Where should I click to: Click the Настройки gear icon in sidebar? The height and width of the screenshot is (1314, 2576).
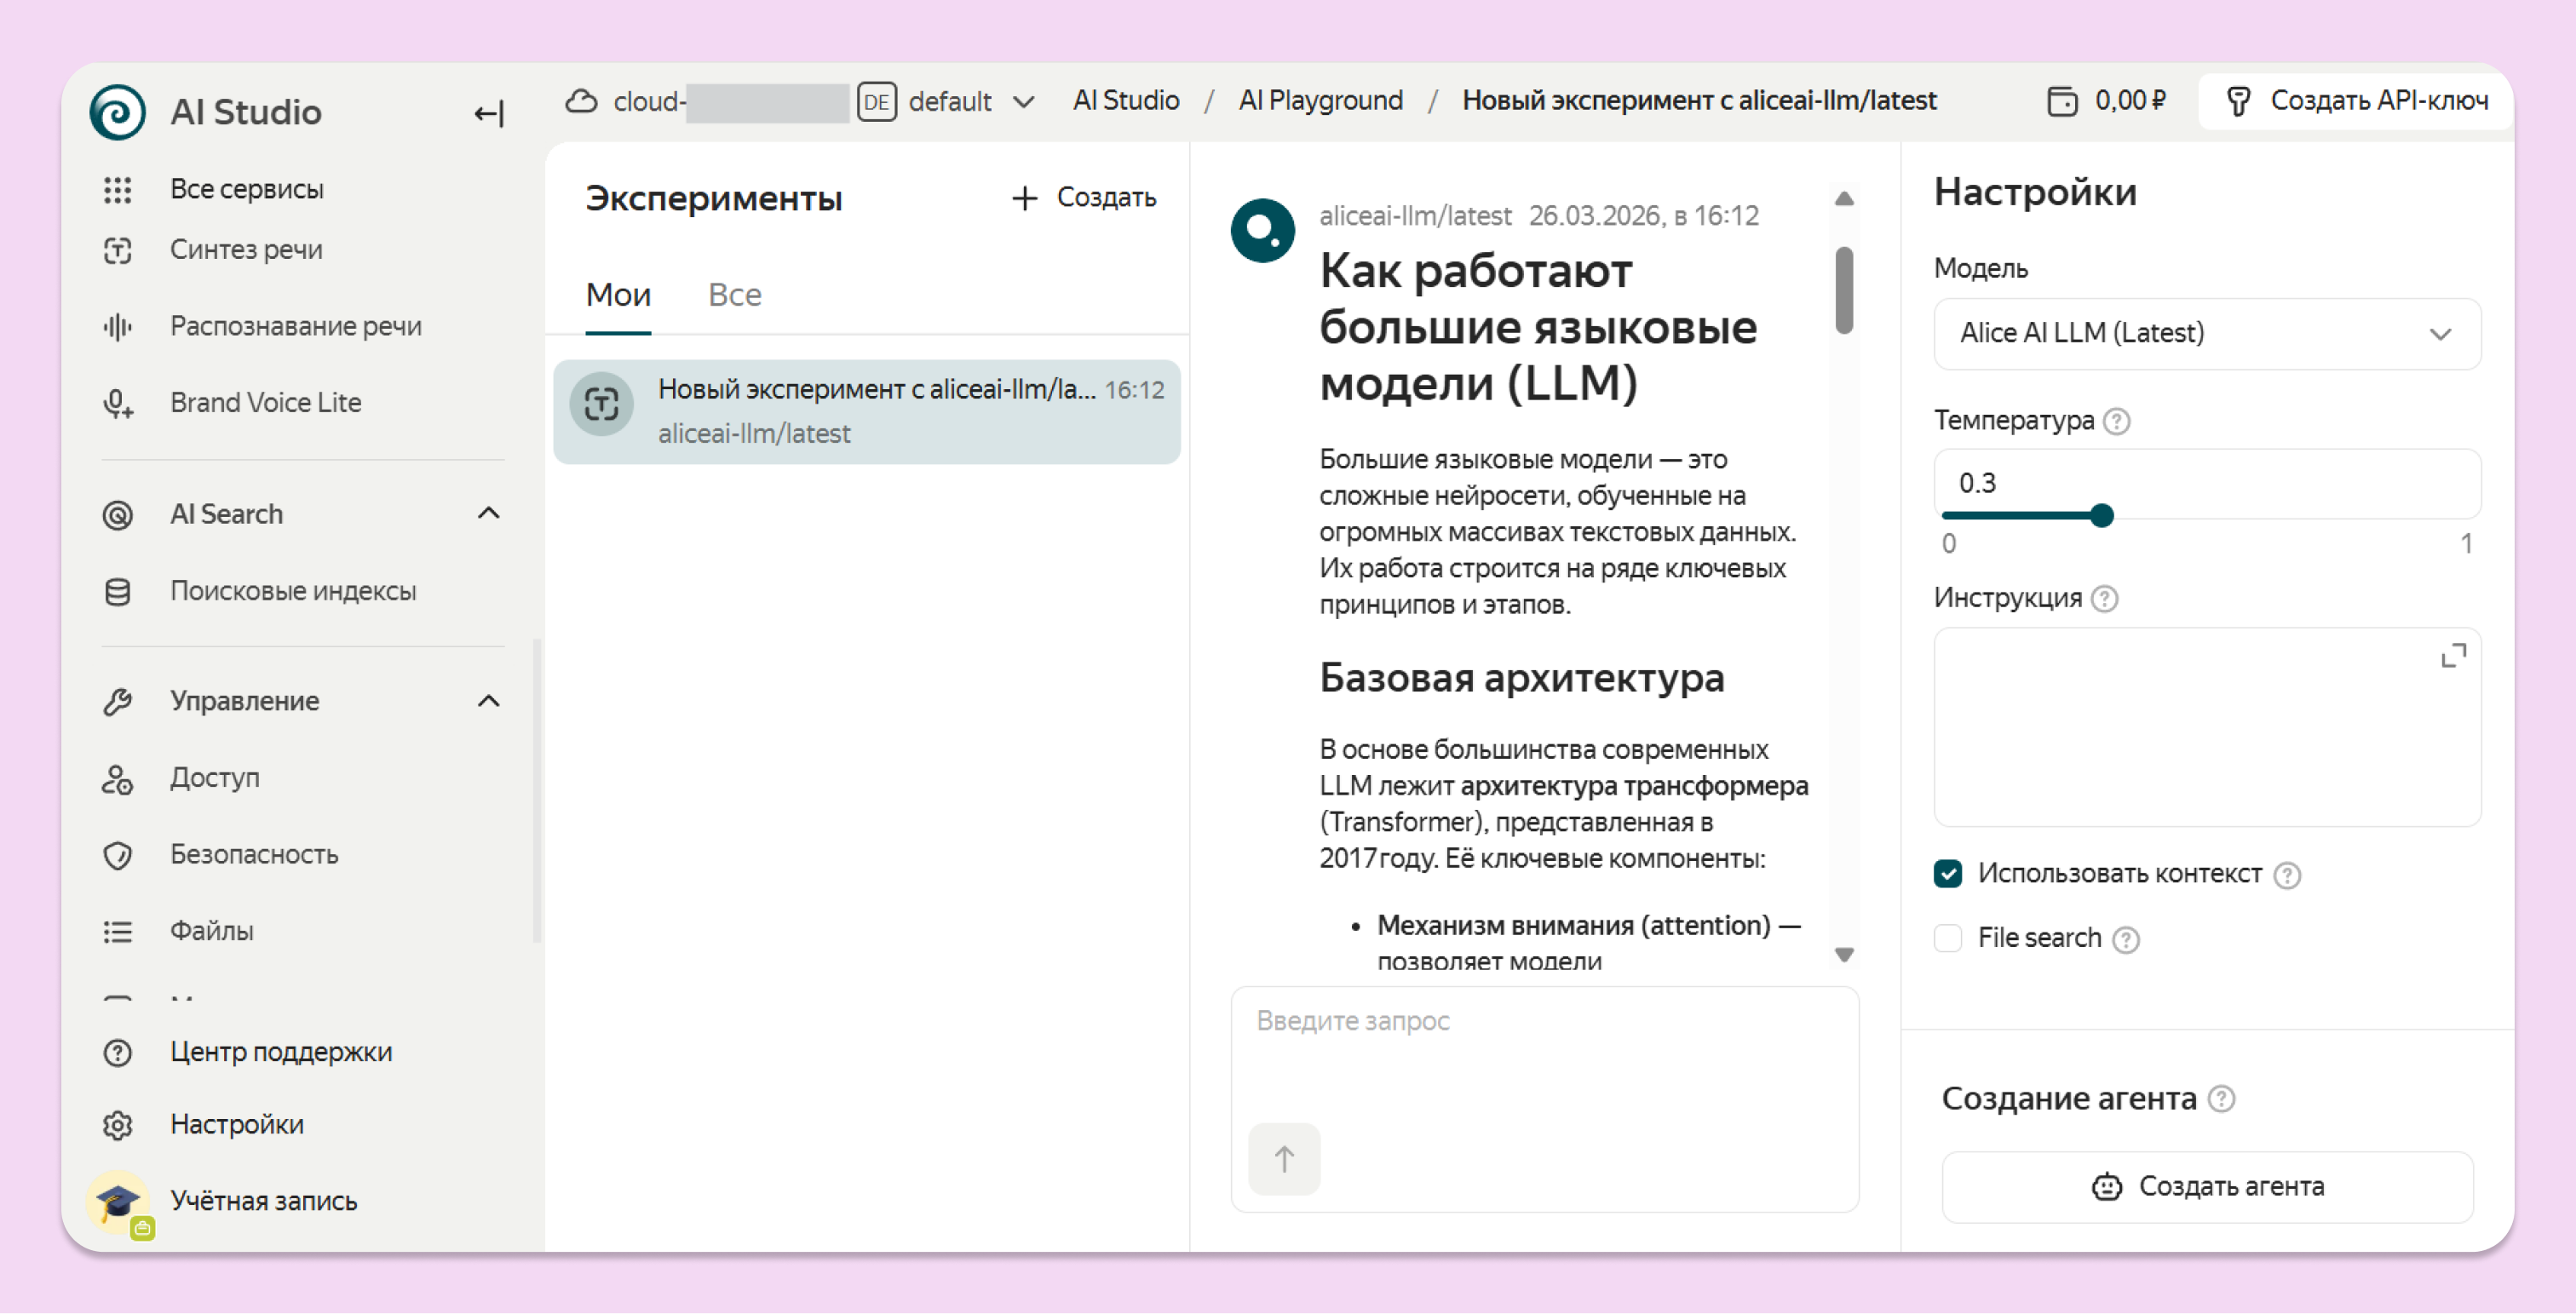117,1125
